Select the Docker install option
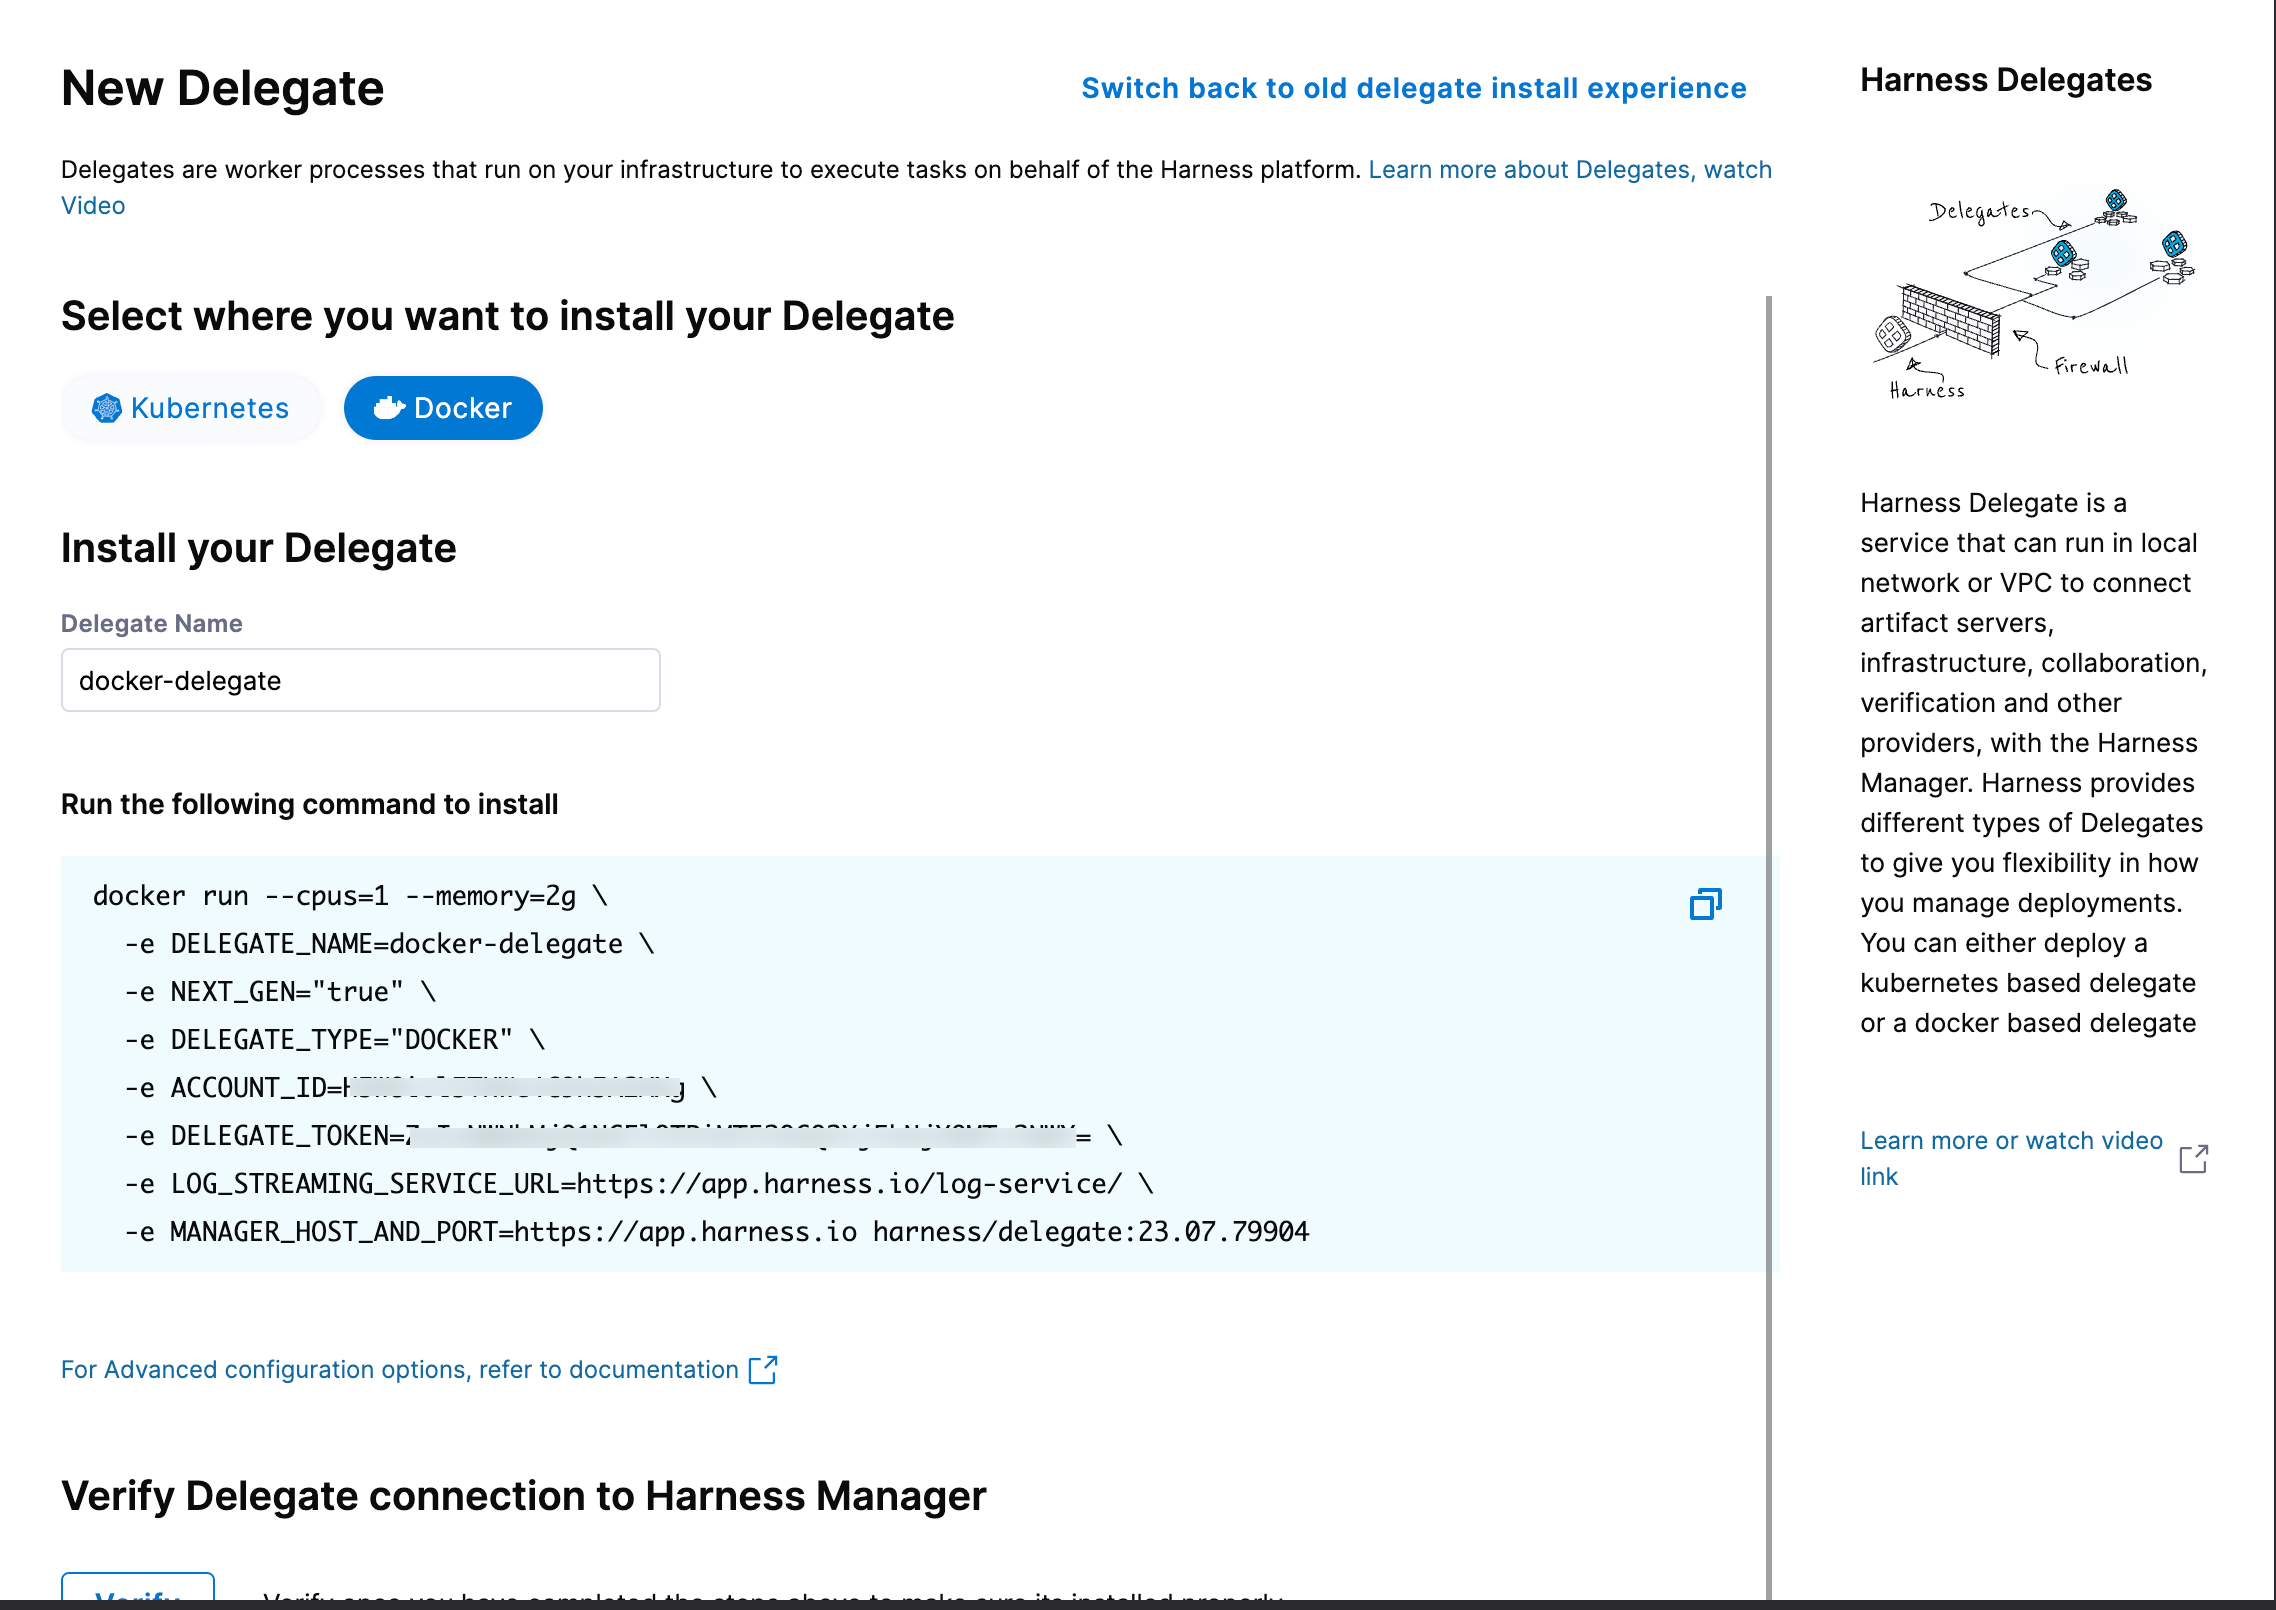The height and width of the screenshot is (1610, 2276). (443, 408)
